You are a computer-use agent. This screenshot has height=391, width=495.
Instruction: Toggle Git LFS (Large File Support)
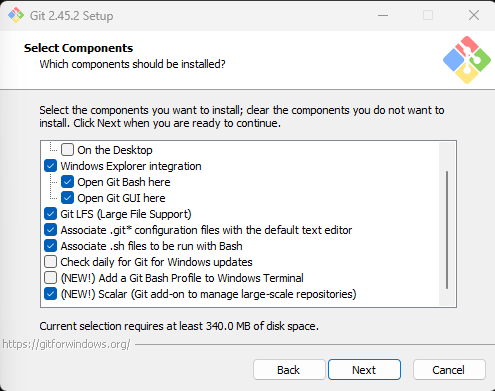(50, 214)
